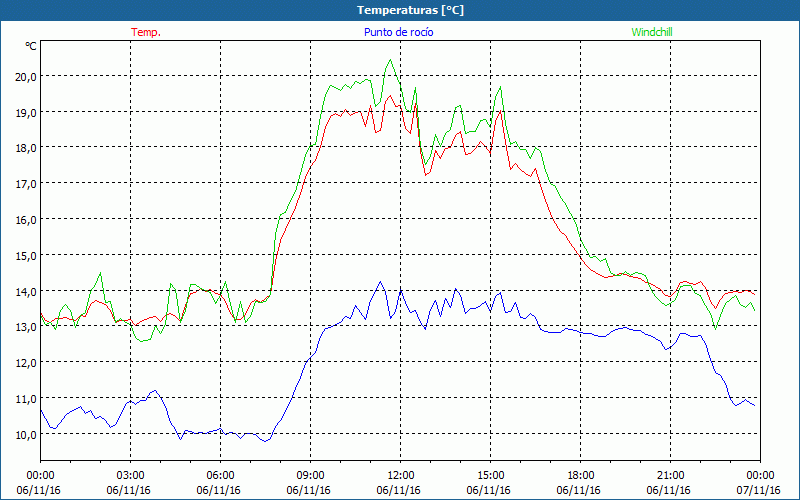
Task: Click the '09:00' time axis label
Action: pyautogui.click(x=310, y=476)
